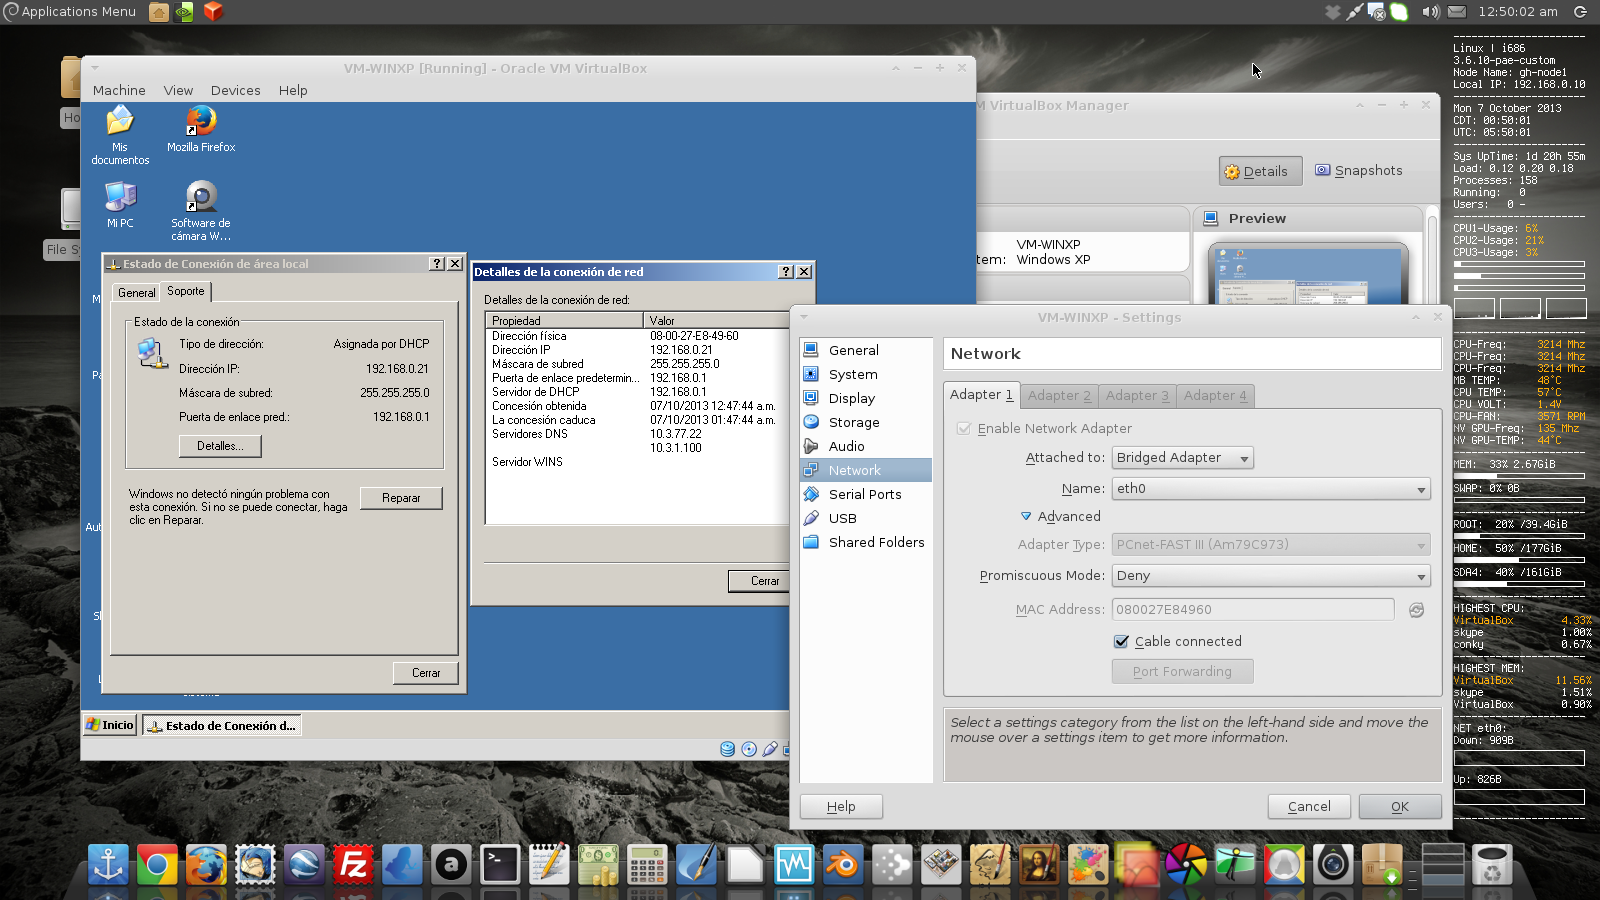Switch to the Adapter 2 tab

pos(1059,396)
